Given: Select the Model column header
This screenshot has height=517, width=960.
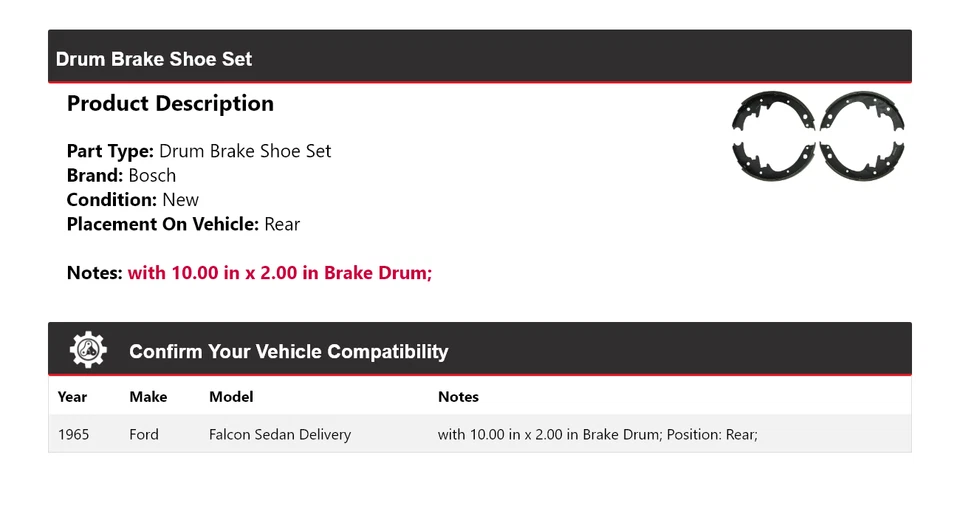Looking at the screenshot, I should pos(231,397).
